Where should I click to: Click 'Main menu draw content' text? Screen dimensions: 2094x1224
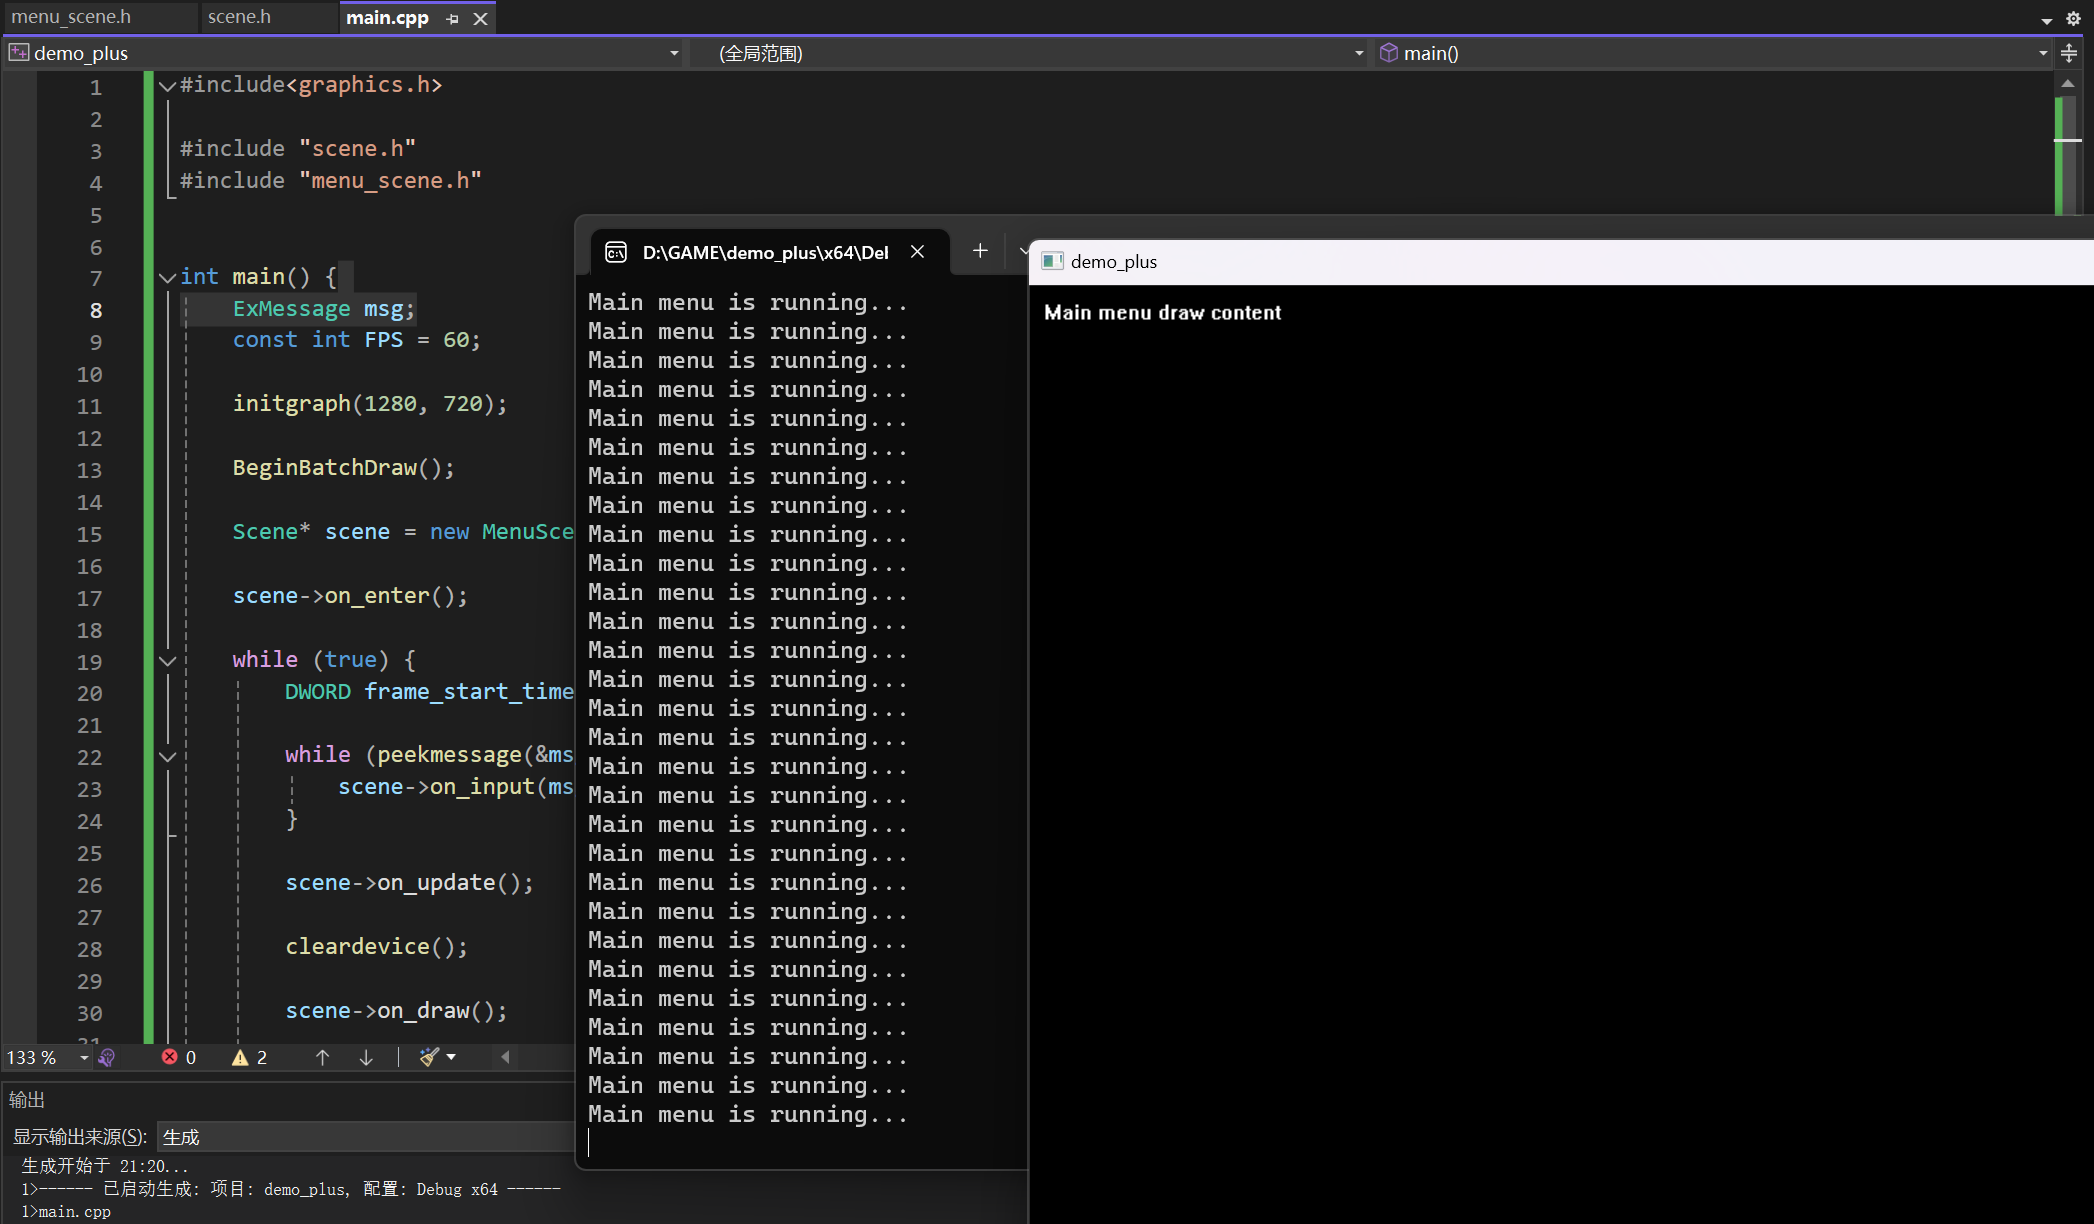point(1162,312)
